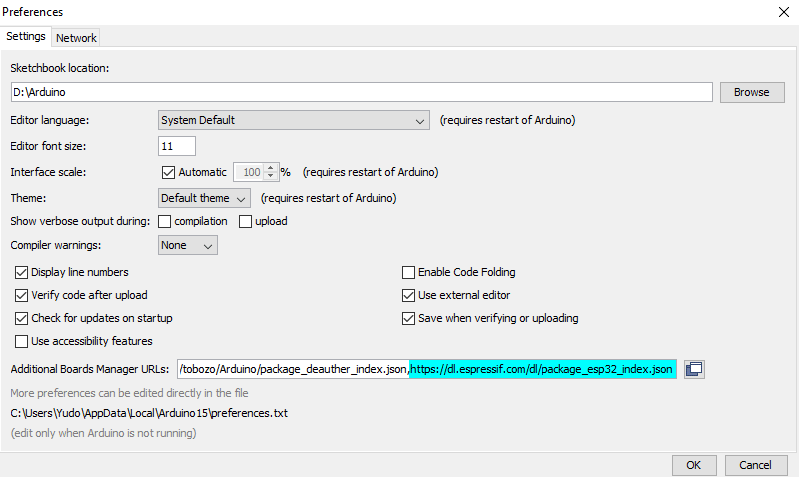The height and width of the screenshot is (477, 799).
Task: Cancel the preferences changes
Action: [755, 465]
